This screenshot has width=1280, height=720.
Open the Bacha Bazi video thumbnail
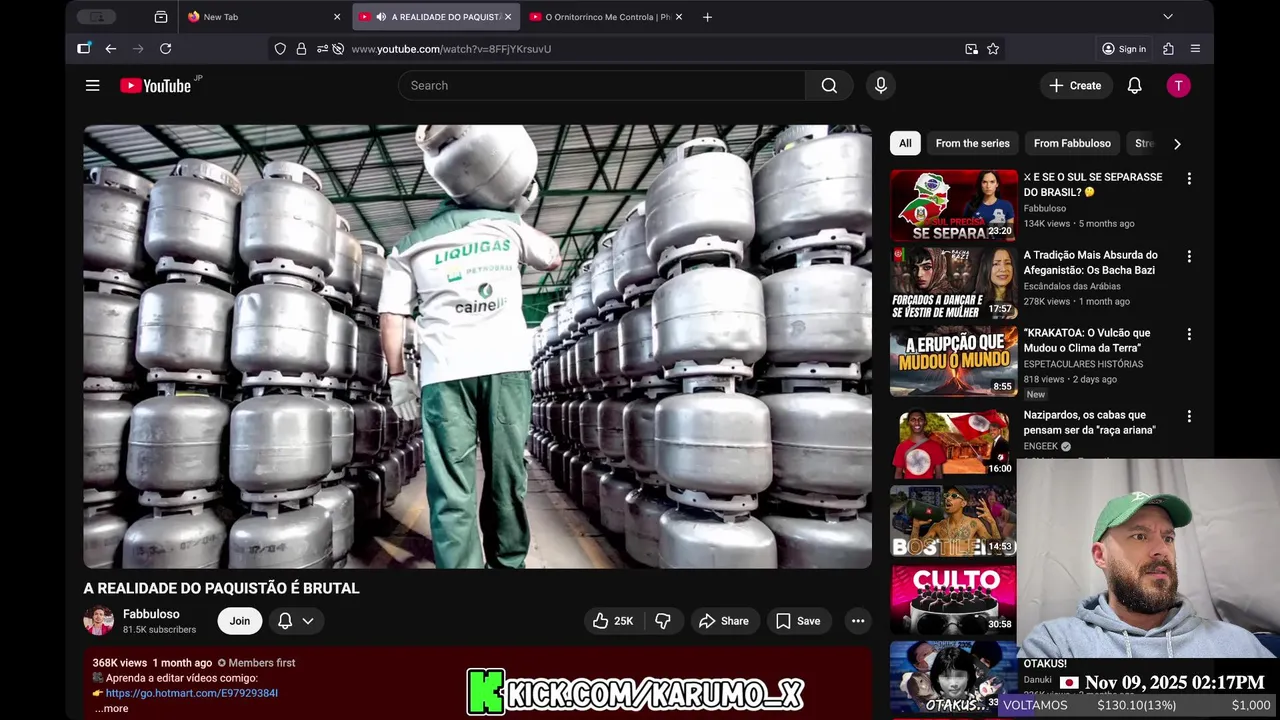point(953,283)
